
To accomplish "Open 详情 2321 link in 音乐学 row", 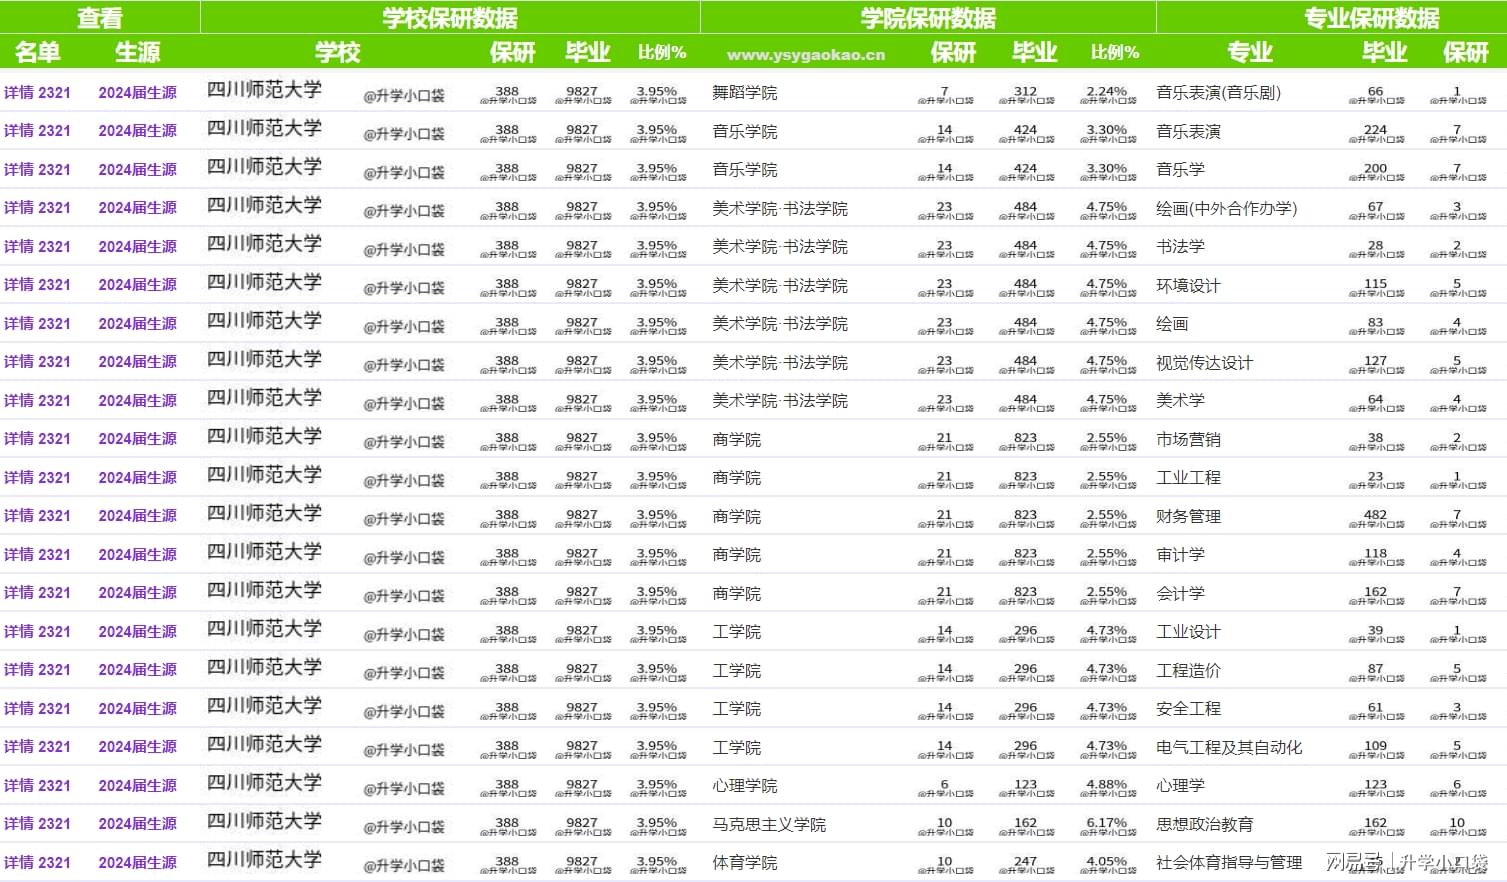I will [37, 170].
